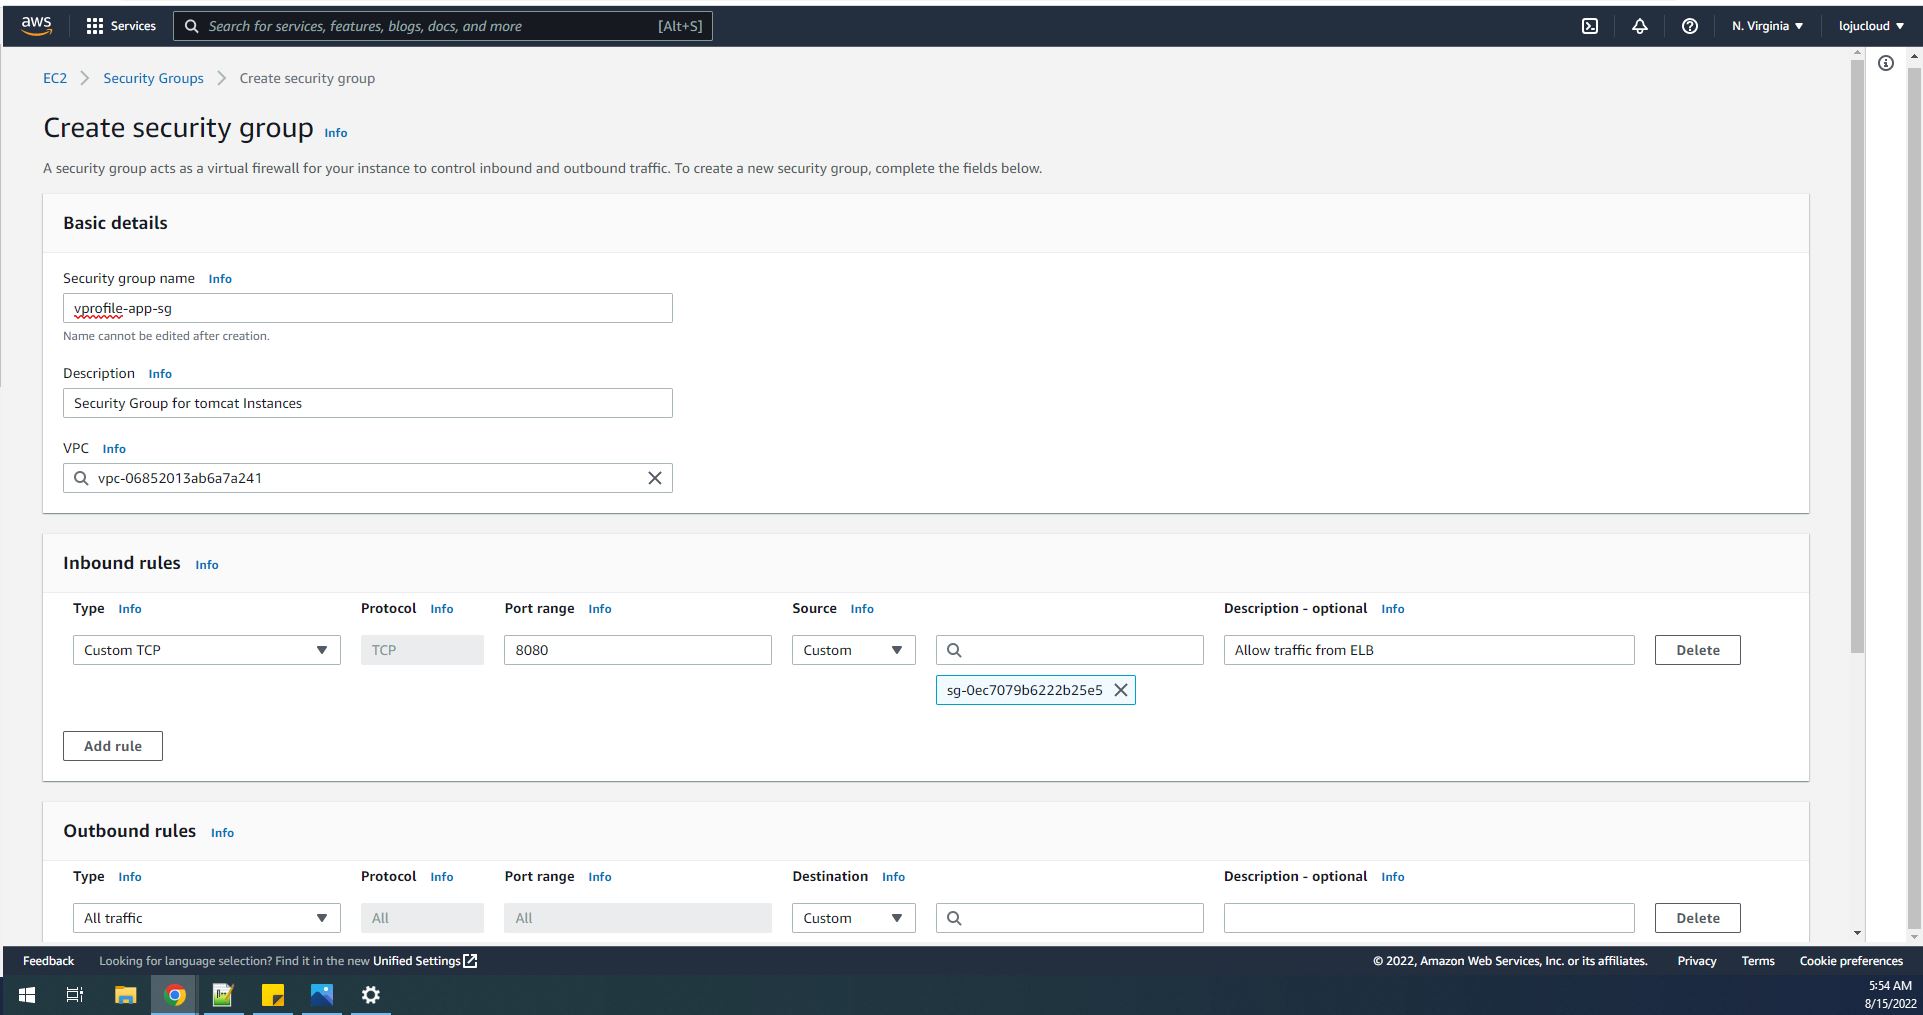Click the inbound rule description field
The width and height of the screenshot is (1923, 1015).
[1428, 650]
